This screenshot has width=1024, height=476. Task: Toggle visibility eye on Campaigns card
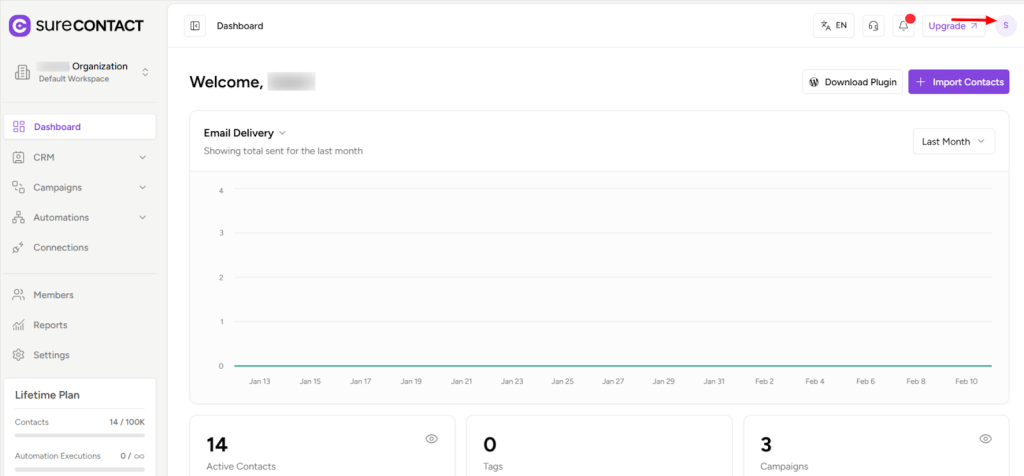click(985, 439)
